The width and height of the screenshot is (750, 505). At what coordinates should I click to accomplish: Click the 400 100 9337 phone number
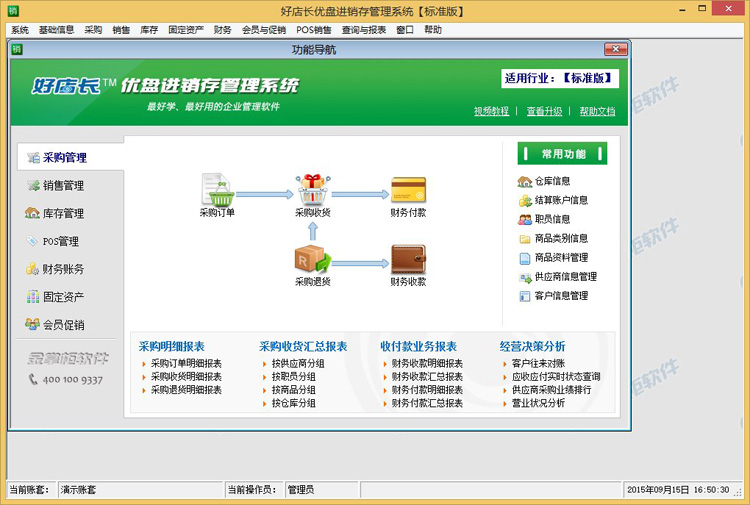73,380
